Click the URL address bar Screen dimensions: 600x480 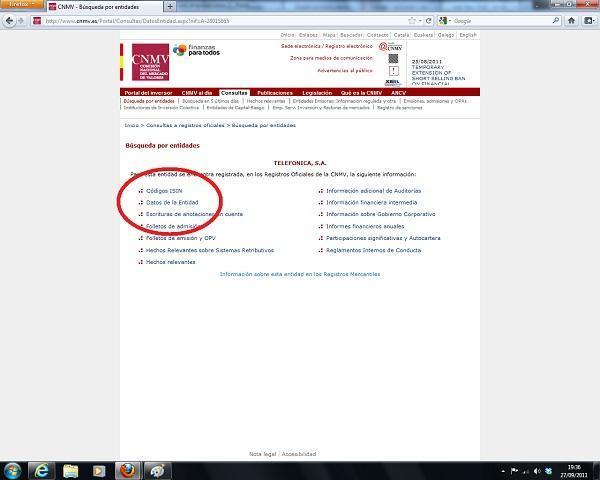coord(220,20)
